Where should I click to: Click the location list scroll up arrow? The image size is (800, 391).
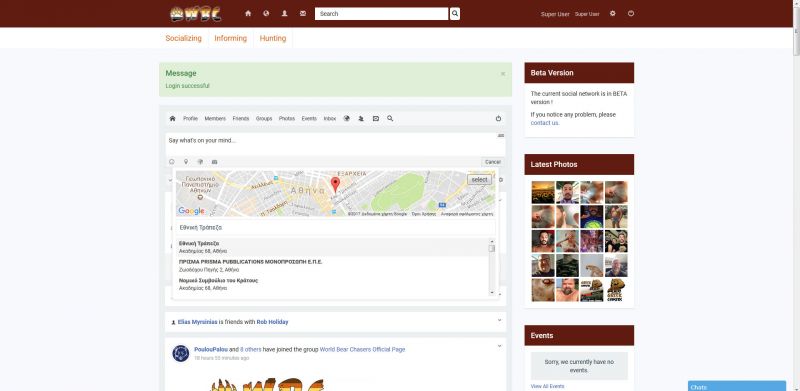click(x=492, y=241)
